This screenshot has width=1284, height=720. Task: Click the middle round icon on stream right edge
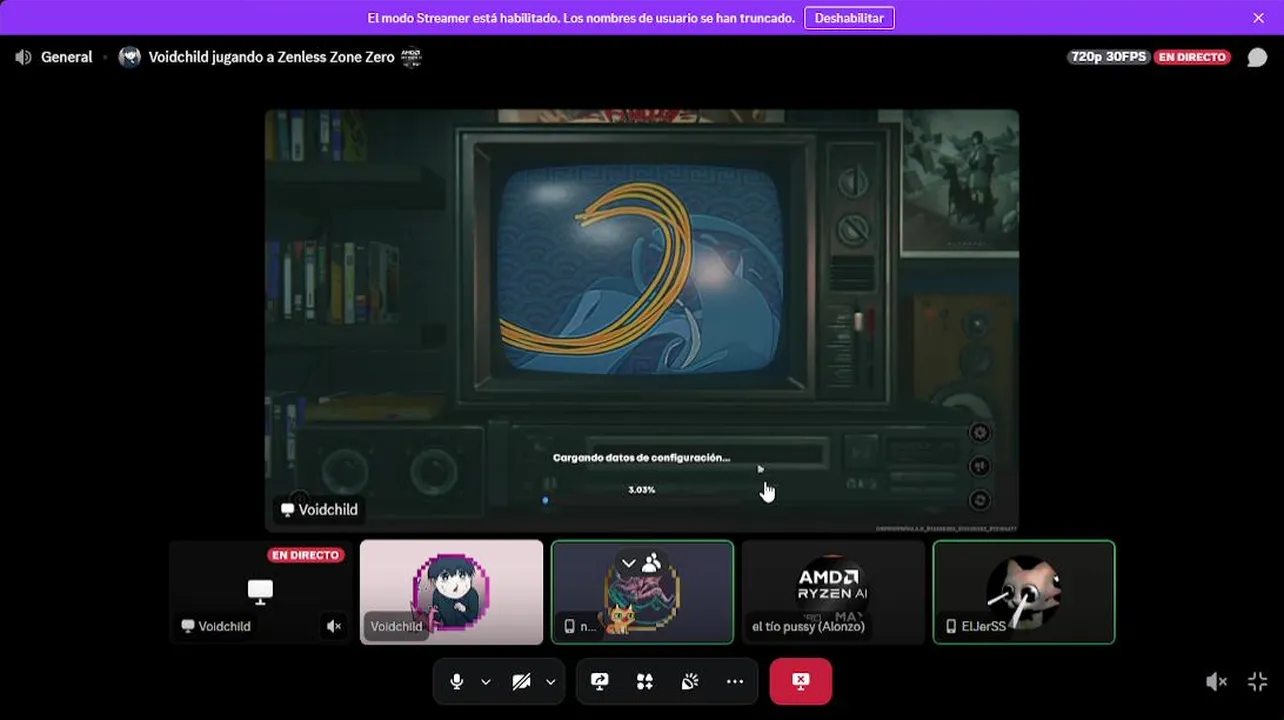[980, 466]
